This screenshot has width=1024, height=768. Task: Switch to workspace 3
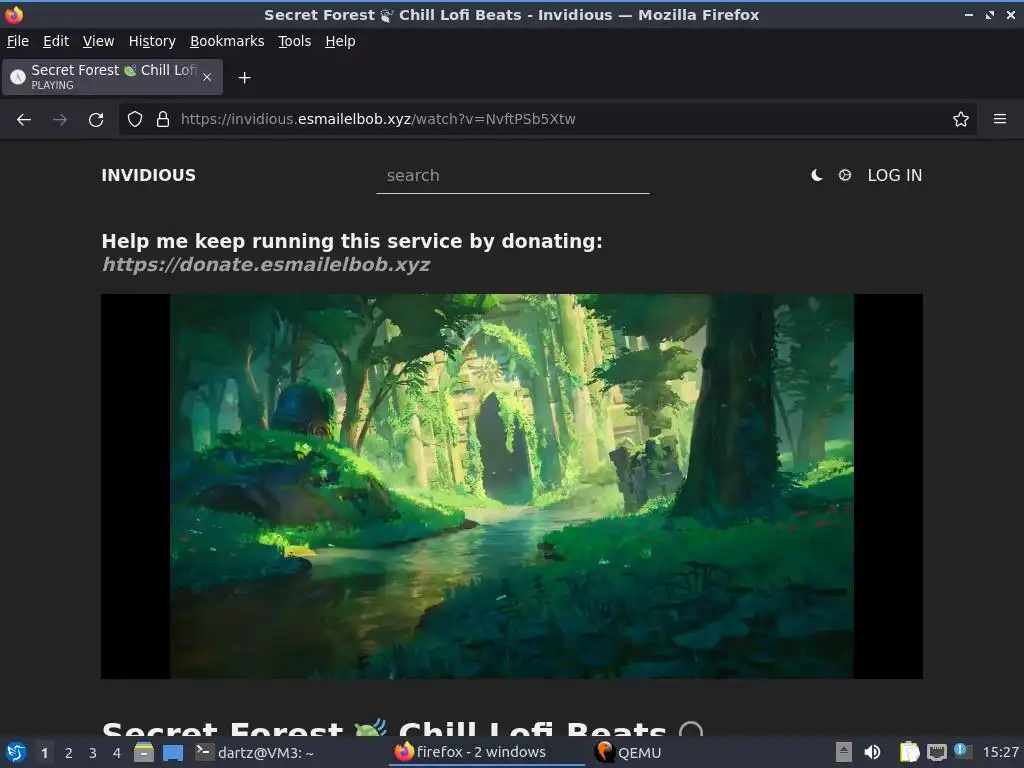tap(93, 753)
